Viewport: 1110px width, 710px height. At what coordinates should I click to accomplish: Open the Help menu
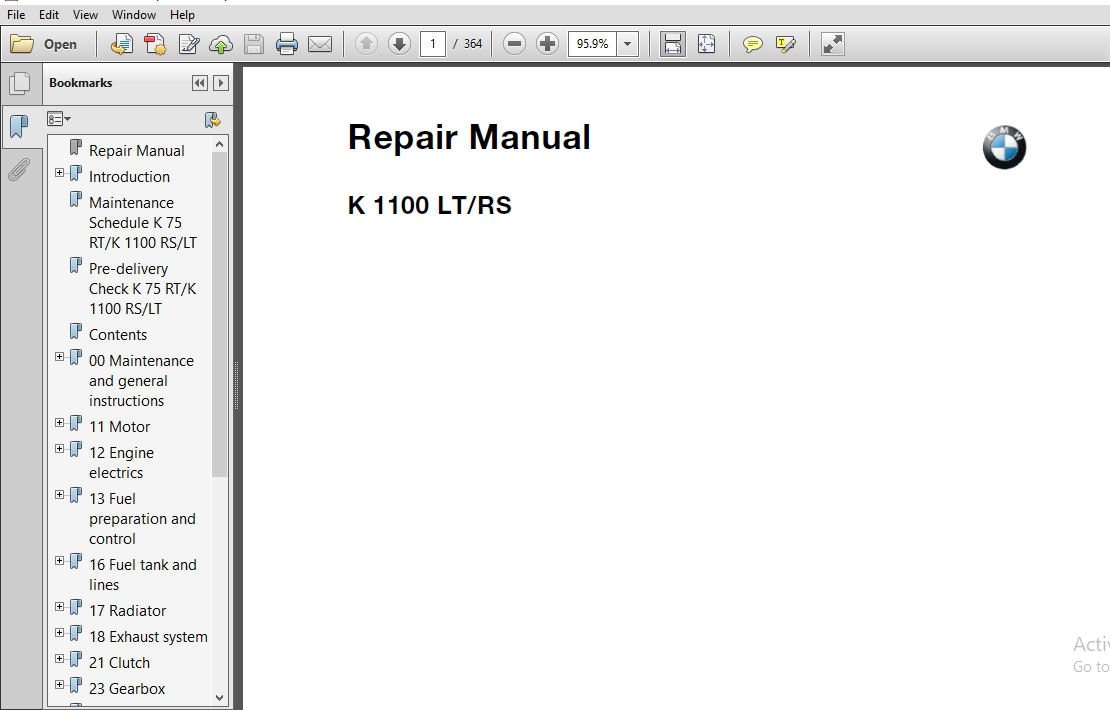tap(182, 15)
